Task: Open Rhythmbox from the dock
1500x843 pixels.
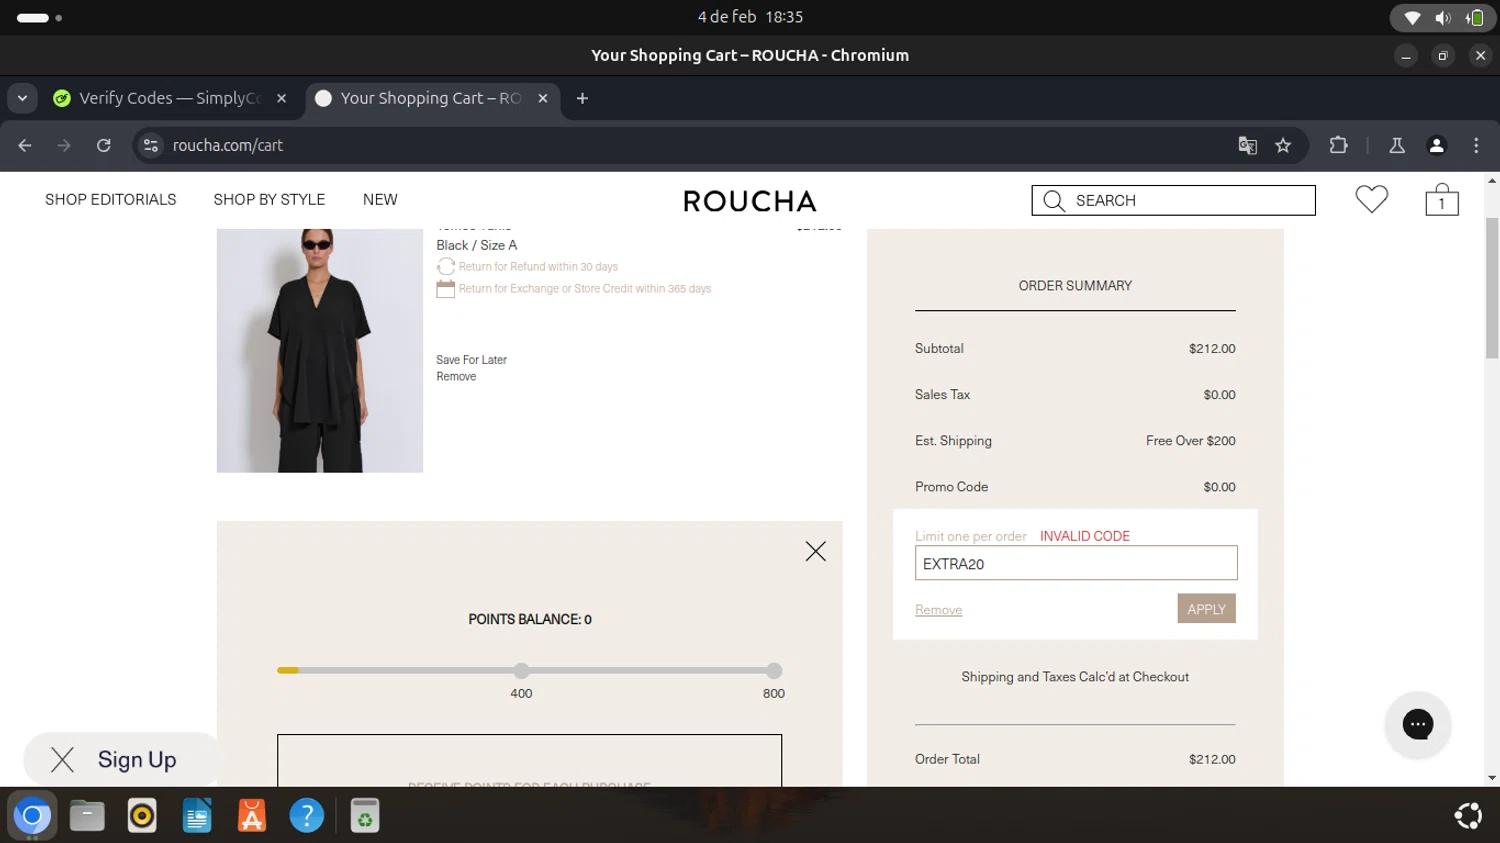Action: (142, 816)
